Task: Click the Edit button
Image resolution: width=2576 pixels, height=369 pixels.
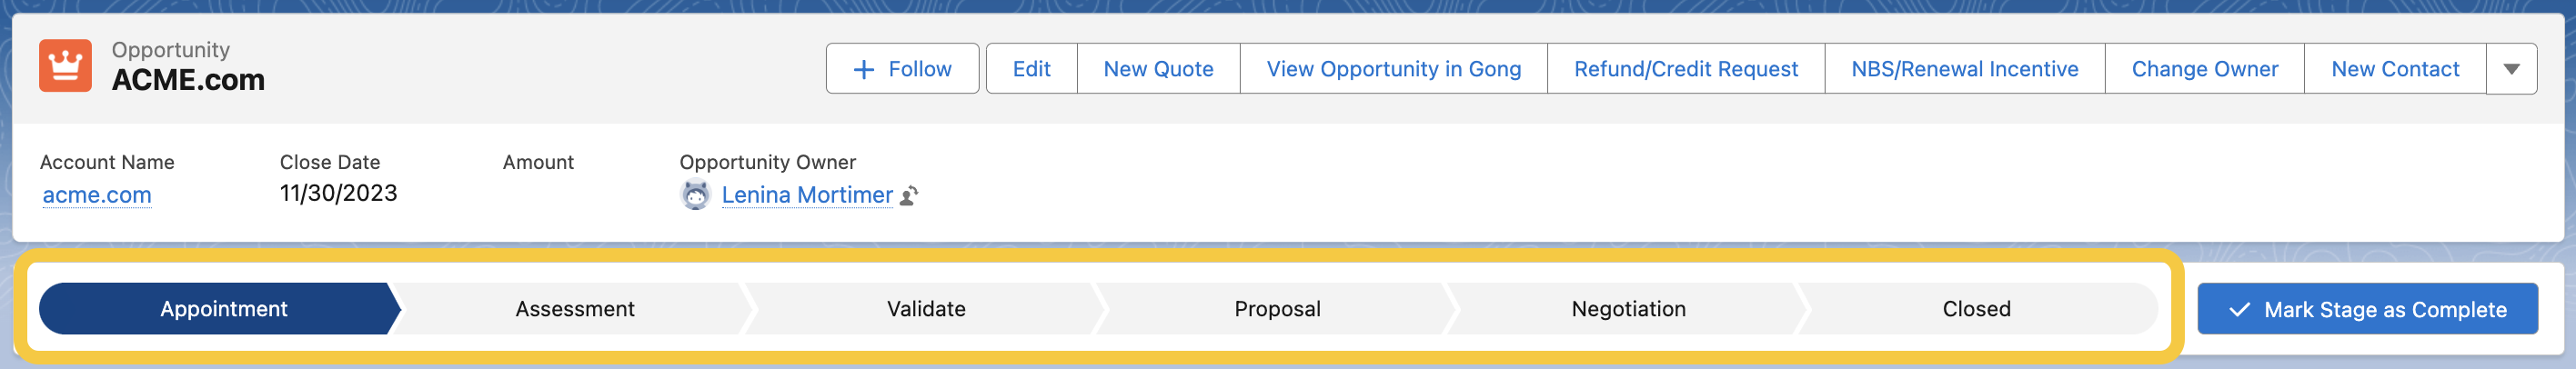Action: click(x=1031, y=69)
